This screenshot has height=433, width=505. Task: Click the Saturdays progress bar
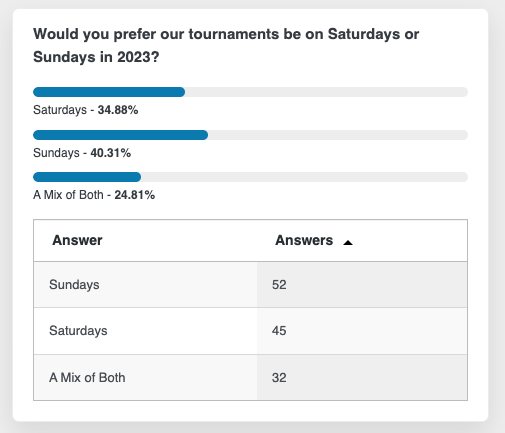point(250,92)
